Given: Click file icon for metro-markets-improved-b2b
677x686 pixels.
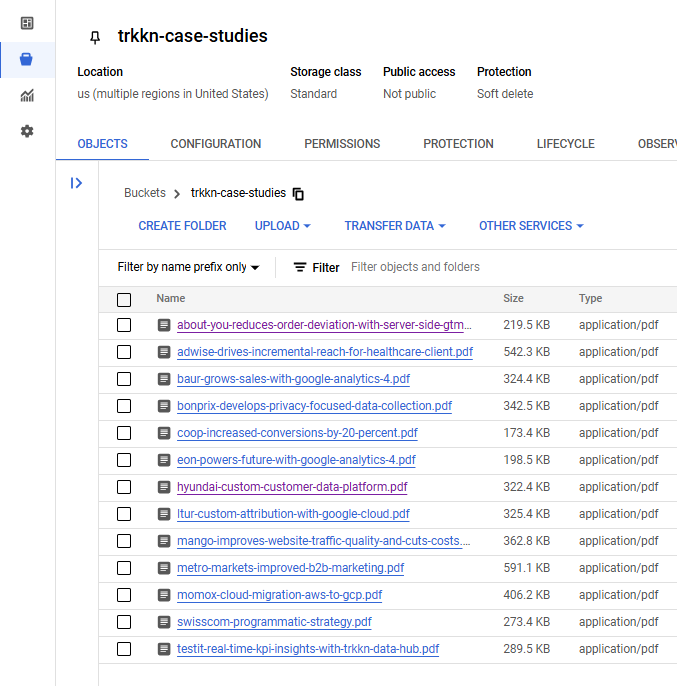Looking at the screenshot, I should pyautogui.click(x=164, y=568).
